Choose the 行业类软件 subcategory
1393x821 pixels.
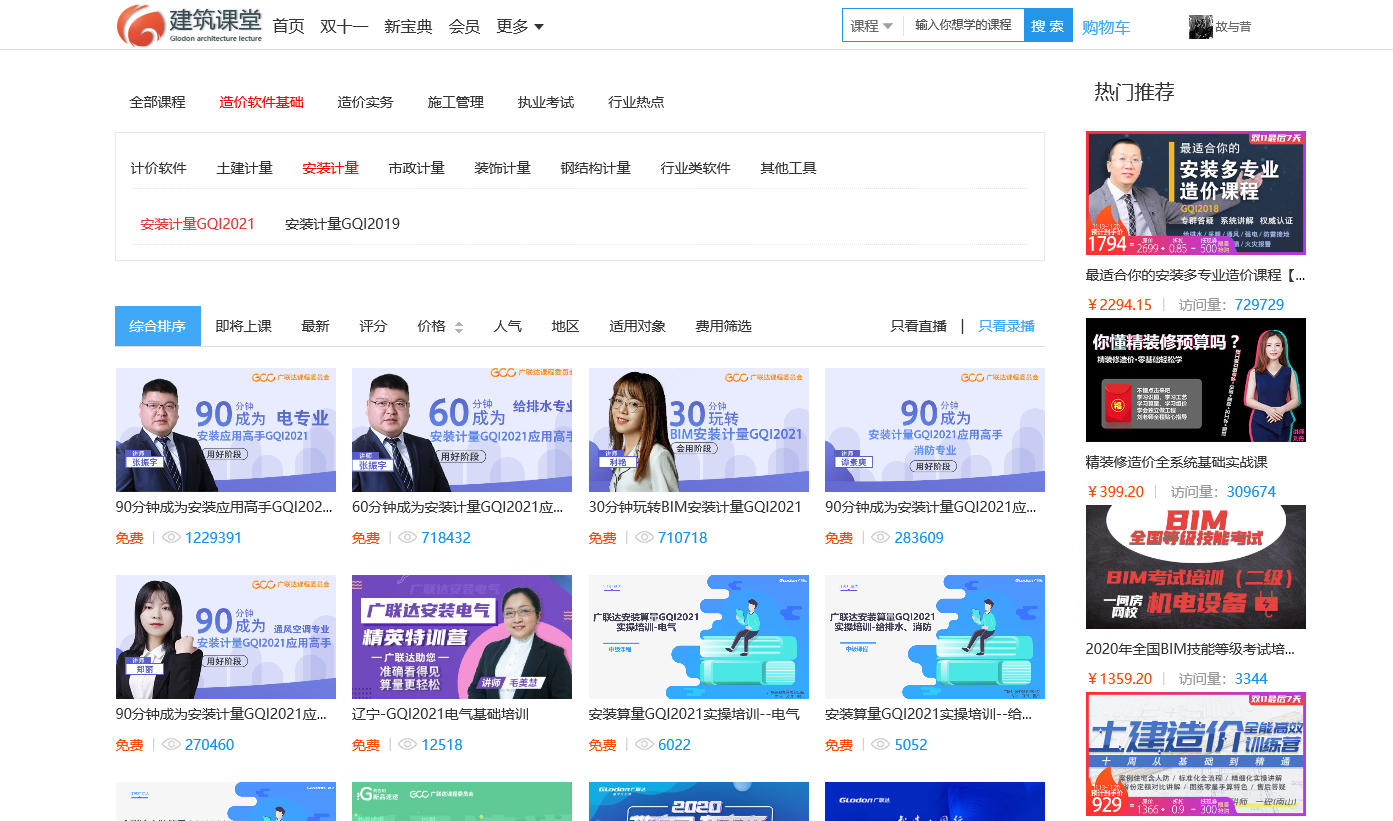[x=695, y=168]
